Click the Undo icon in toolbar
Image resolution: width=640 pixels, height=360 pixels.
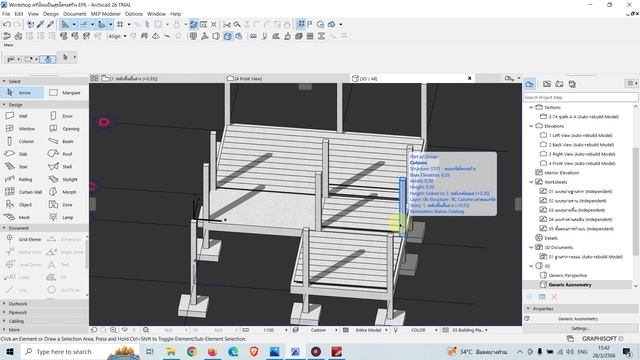7,24
